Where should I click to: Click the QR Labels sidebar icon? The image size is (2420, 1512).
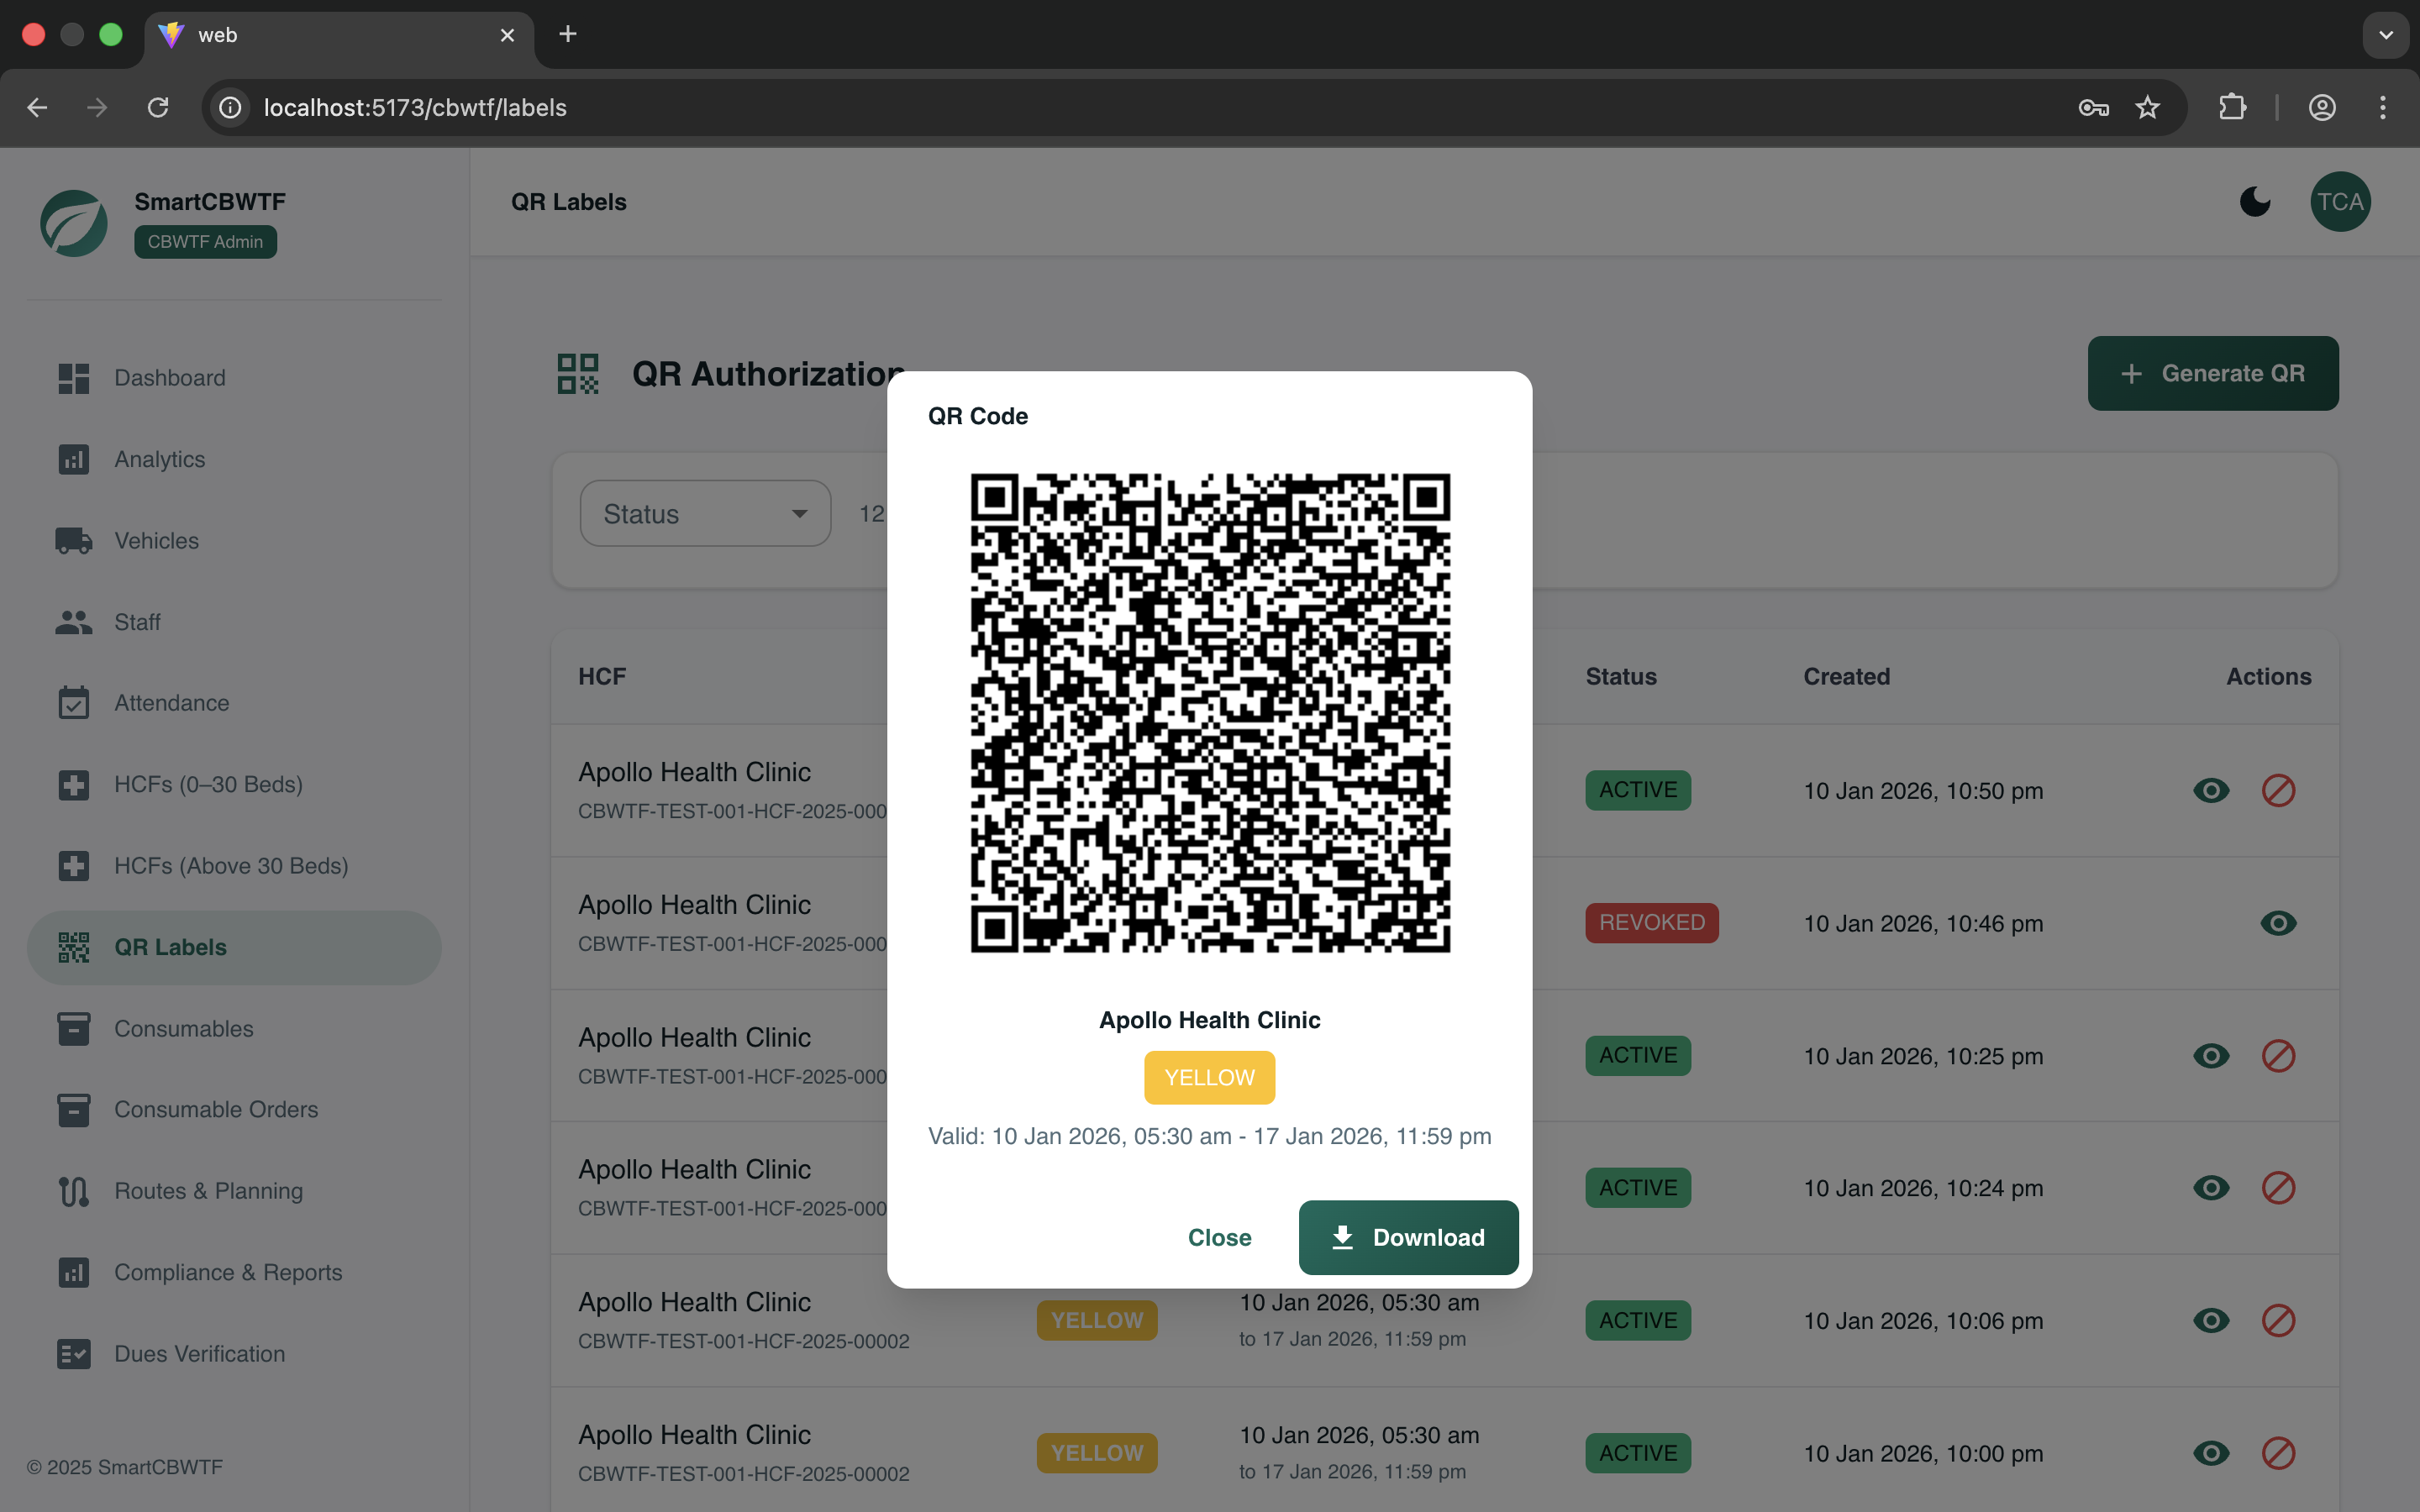click(74, 947)
